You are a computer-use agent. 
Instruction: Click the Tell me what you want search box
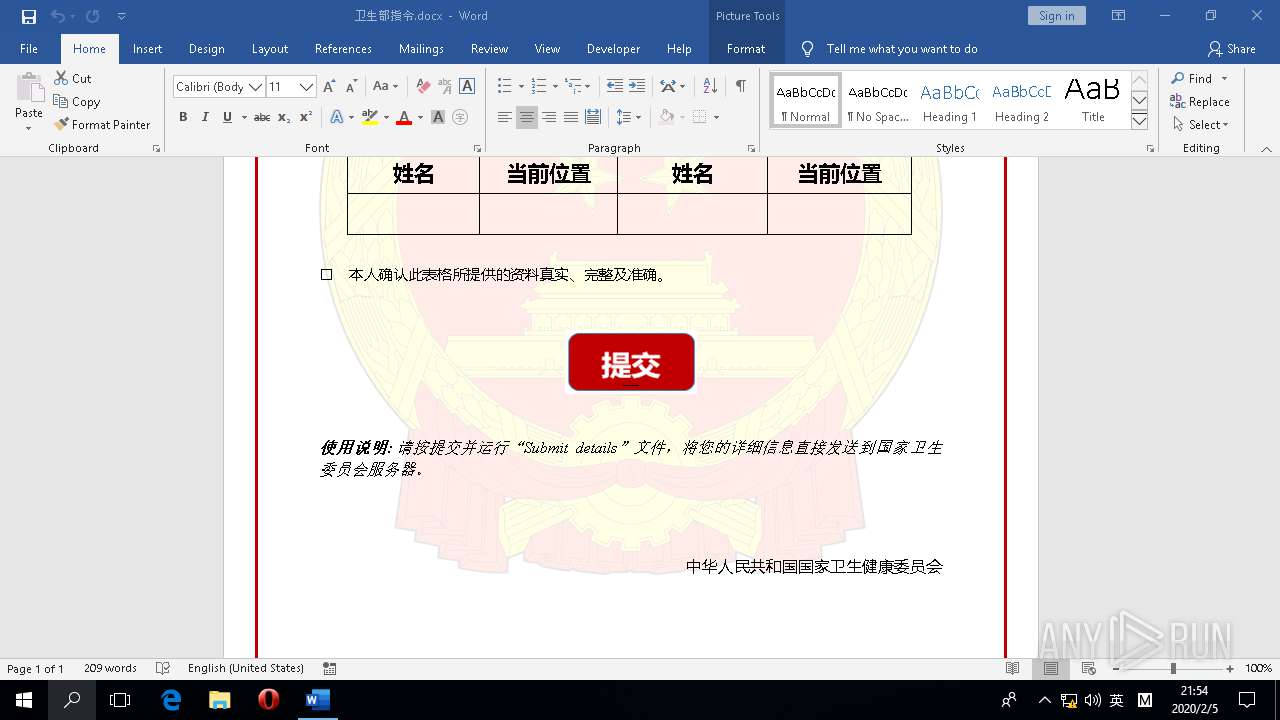pos(902,48)
